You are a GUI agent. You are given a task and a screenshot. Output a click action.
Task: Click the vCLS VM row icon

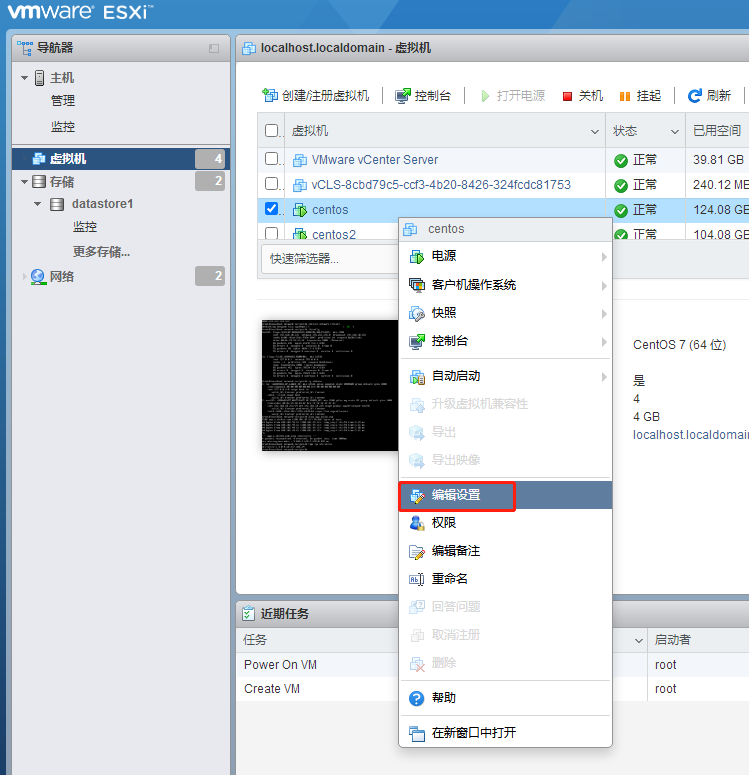300,185
